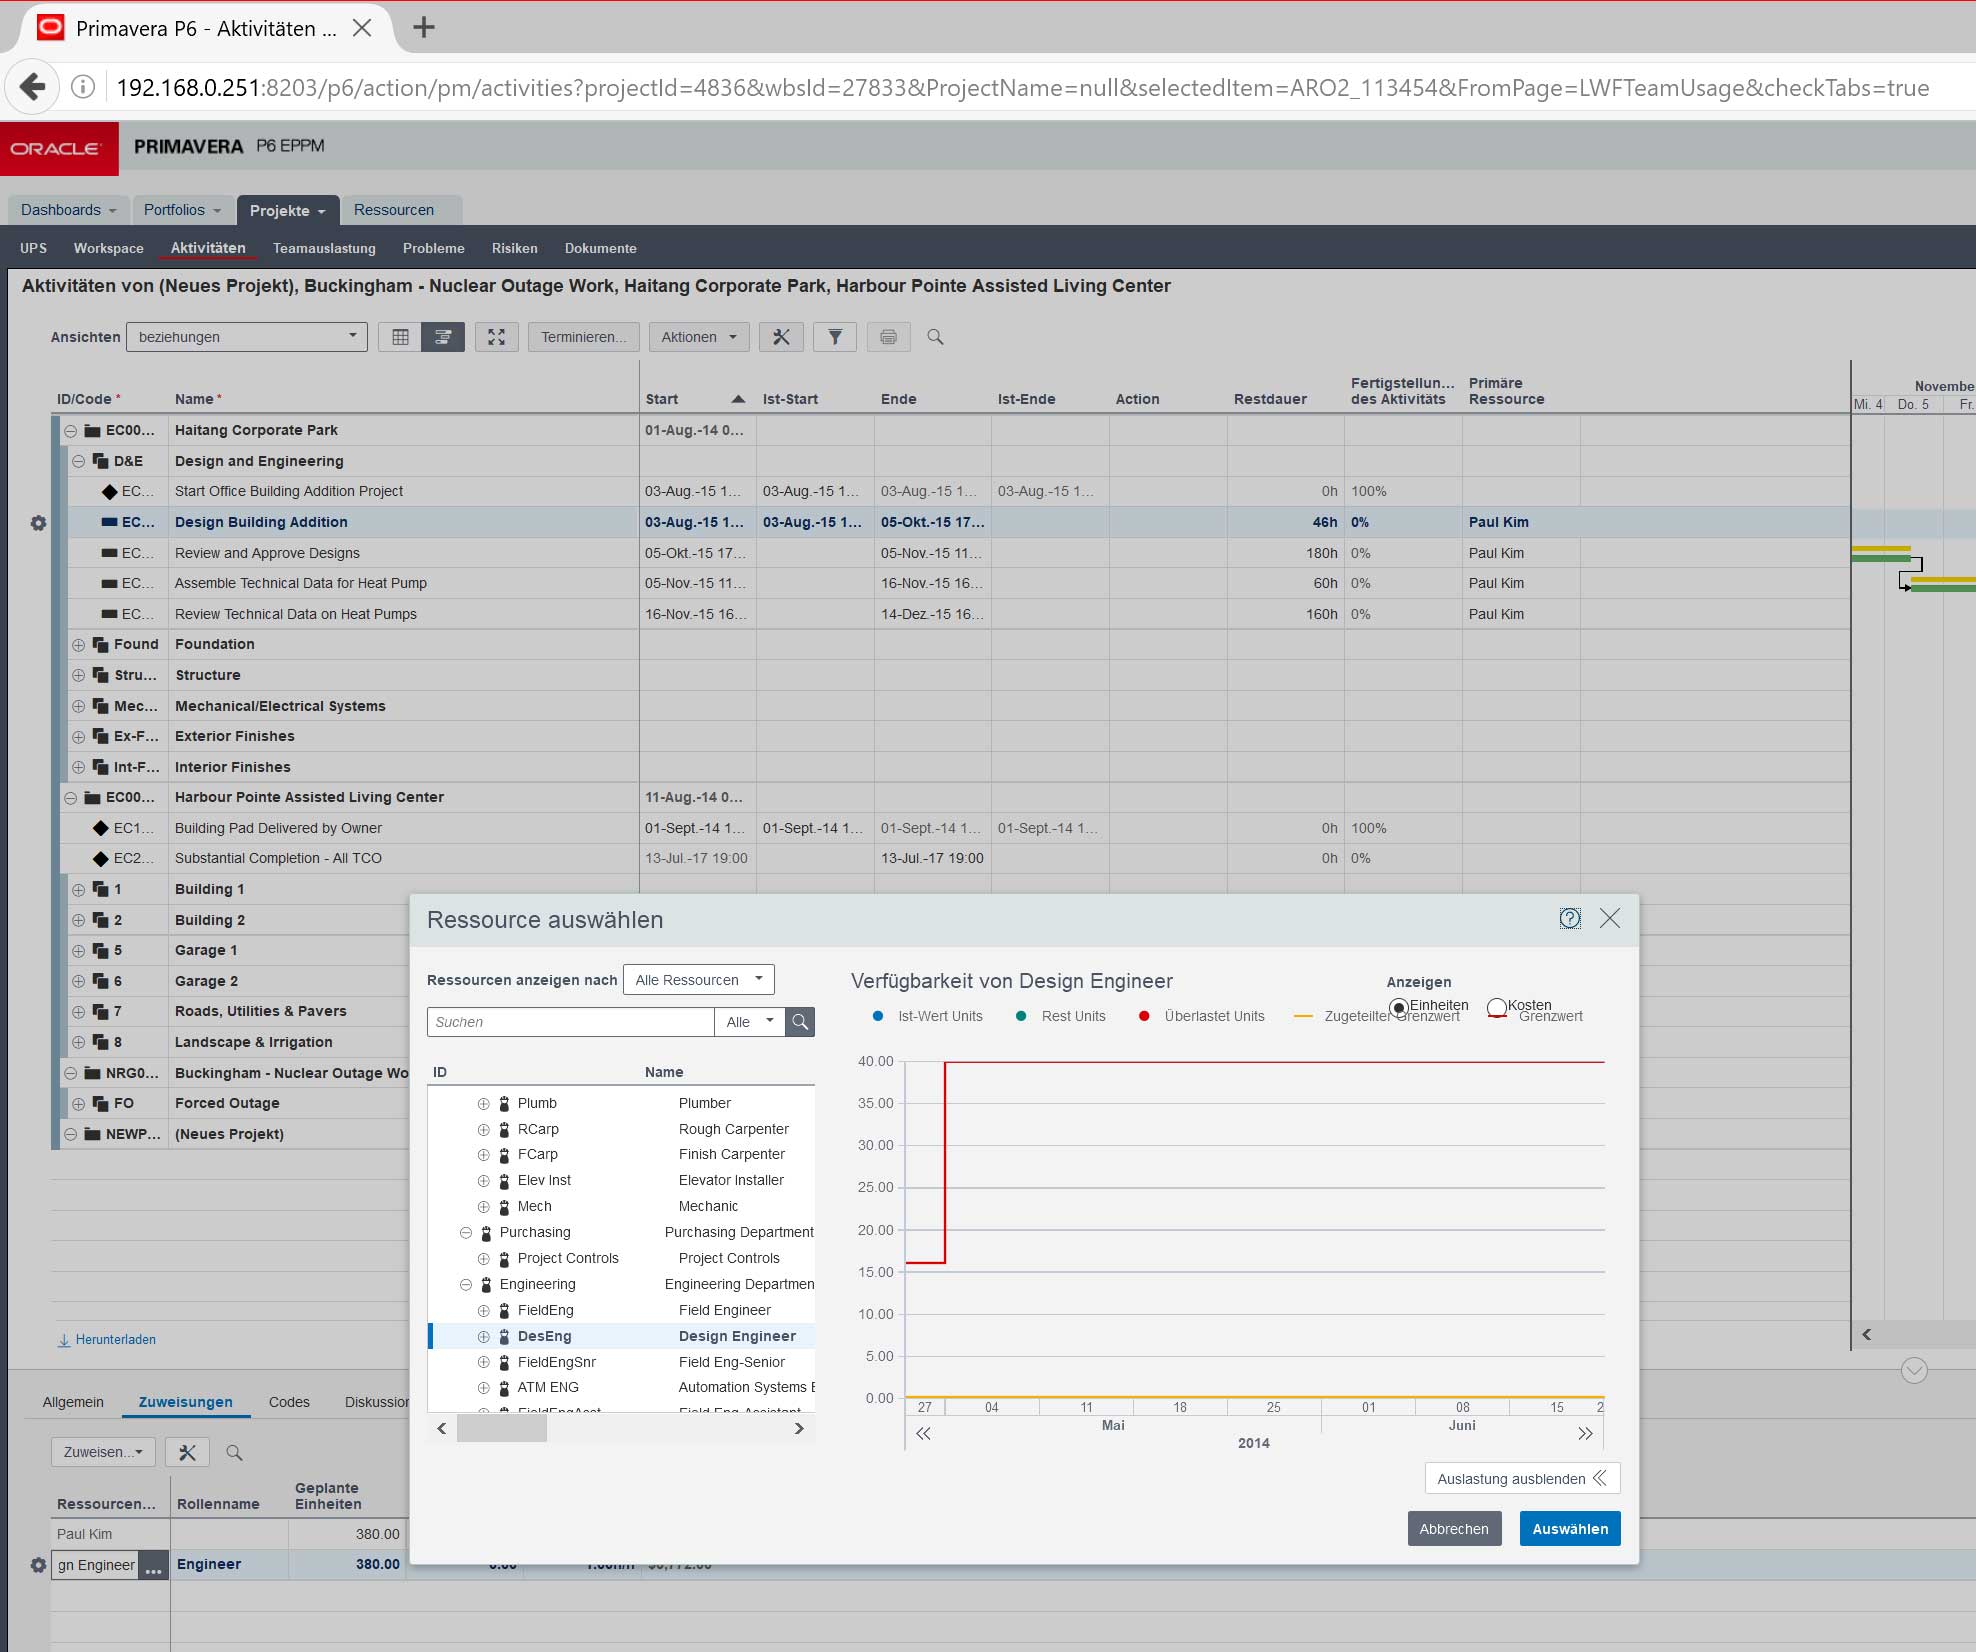Open help icon in Ressource auswählen dialog
The width and height of the screenshot is (1976, 1652).
1570,918
